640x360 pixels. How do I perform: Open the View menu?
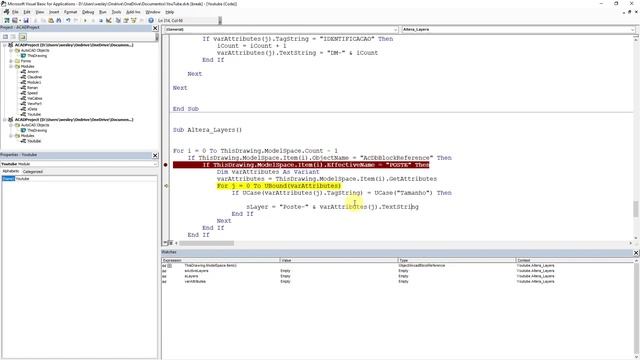click(40, 12)
